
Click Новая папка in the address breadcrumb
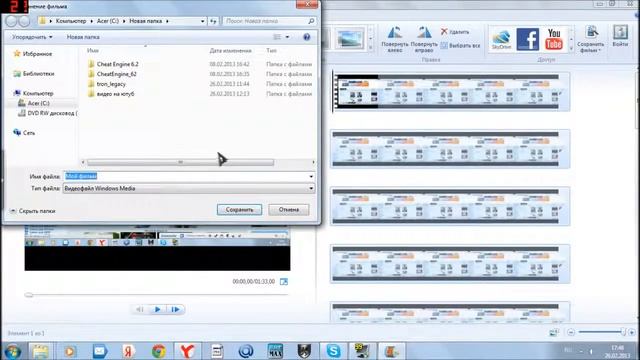145,21
